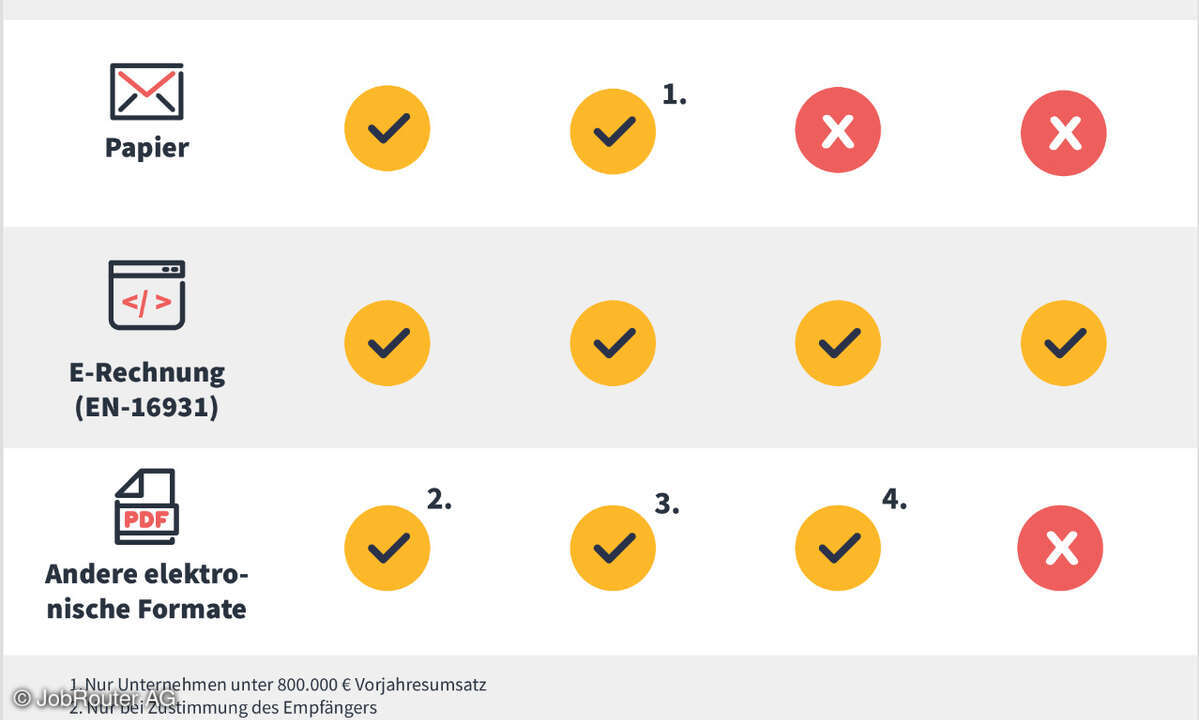Image resolution: width=1199 pixels, height=720 pixels.
Task: Click the PDF document icon
Action: (x=146, y=507)
